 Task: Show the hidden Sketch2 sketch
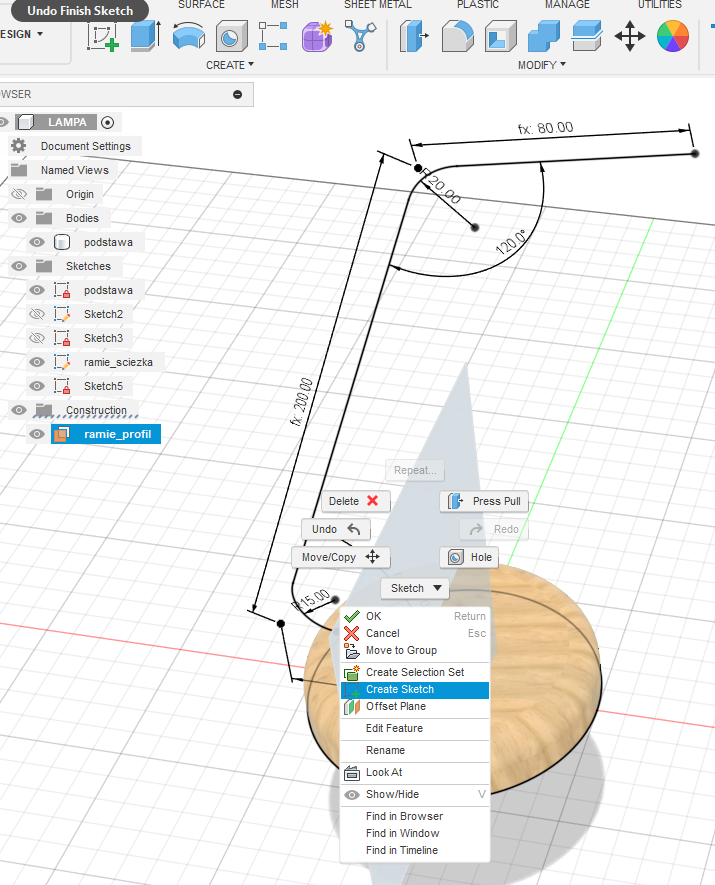38,314
